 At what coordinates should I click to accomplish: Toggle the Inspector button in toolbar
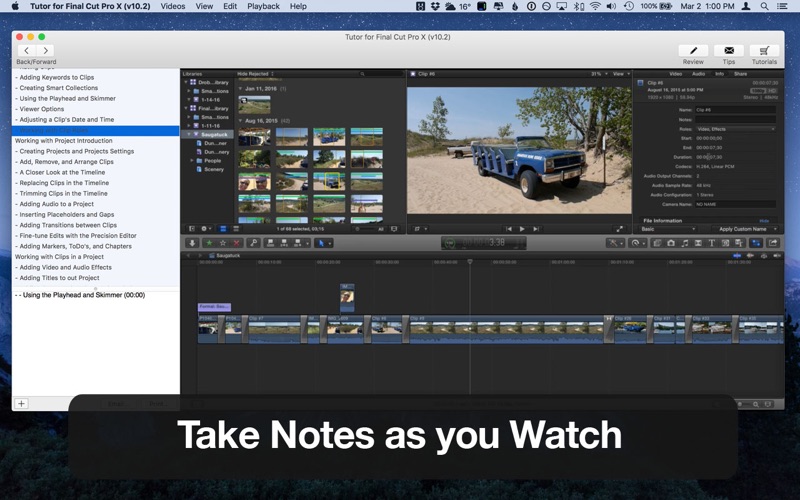(x=757, y=243)
